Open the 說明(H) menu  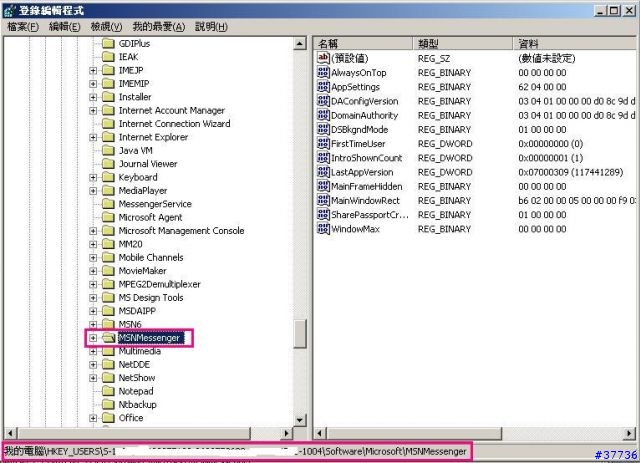pos(211,27)
